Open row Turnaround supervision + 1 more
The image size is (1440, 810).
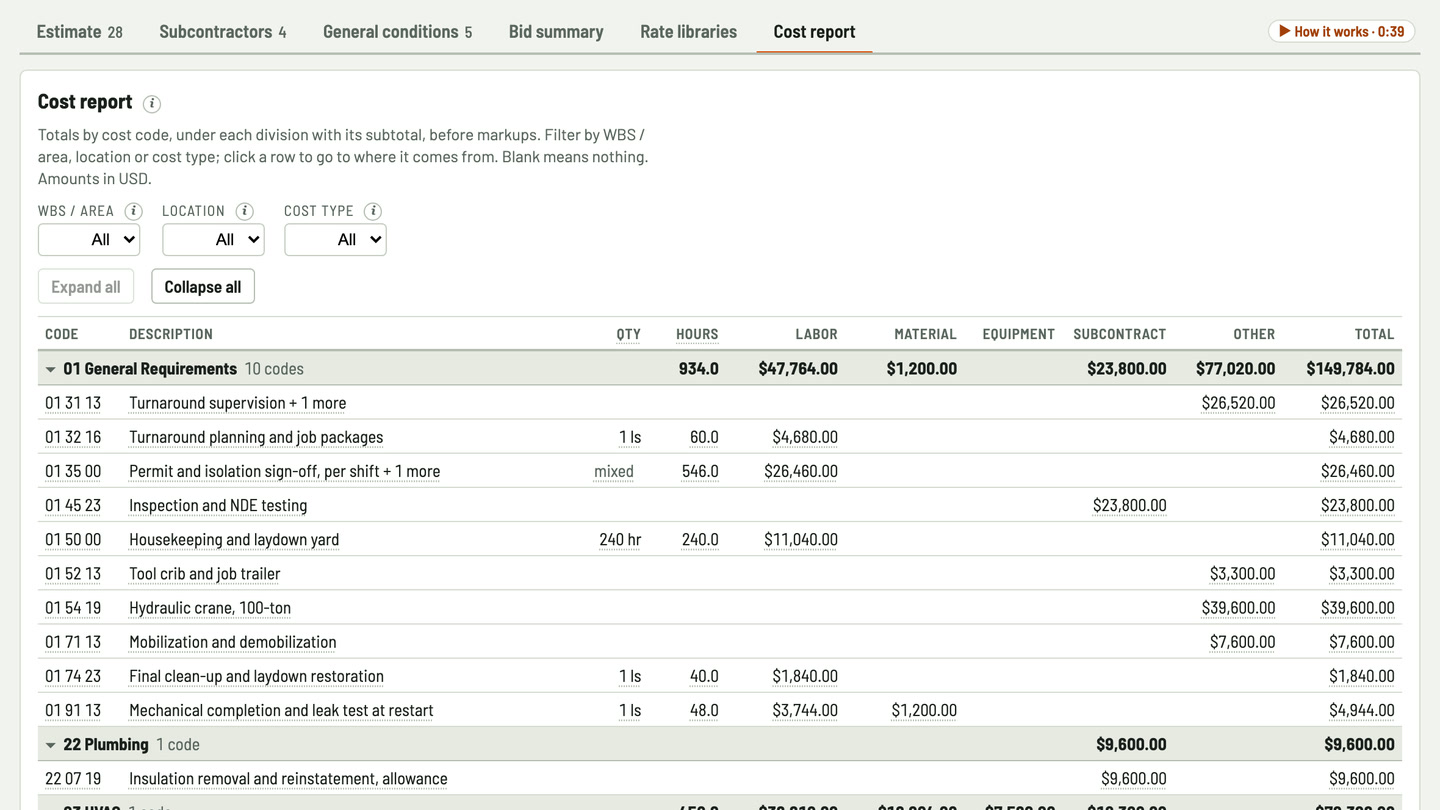click(720, 403)
